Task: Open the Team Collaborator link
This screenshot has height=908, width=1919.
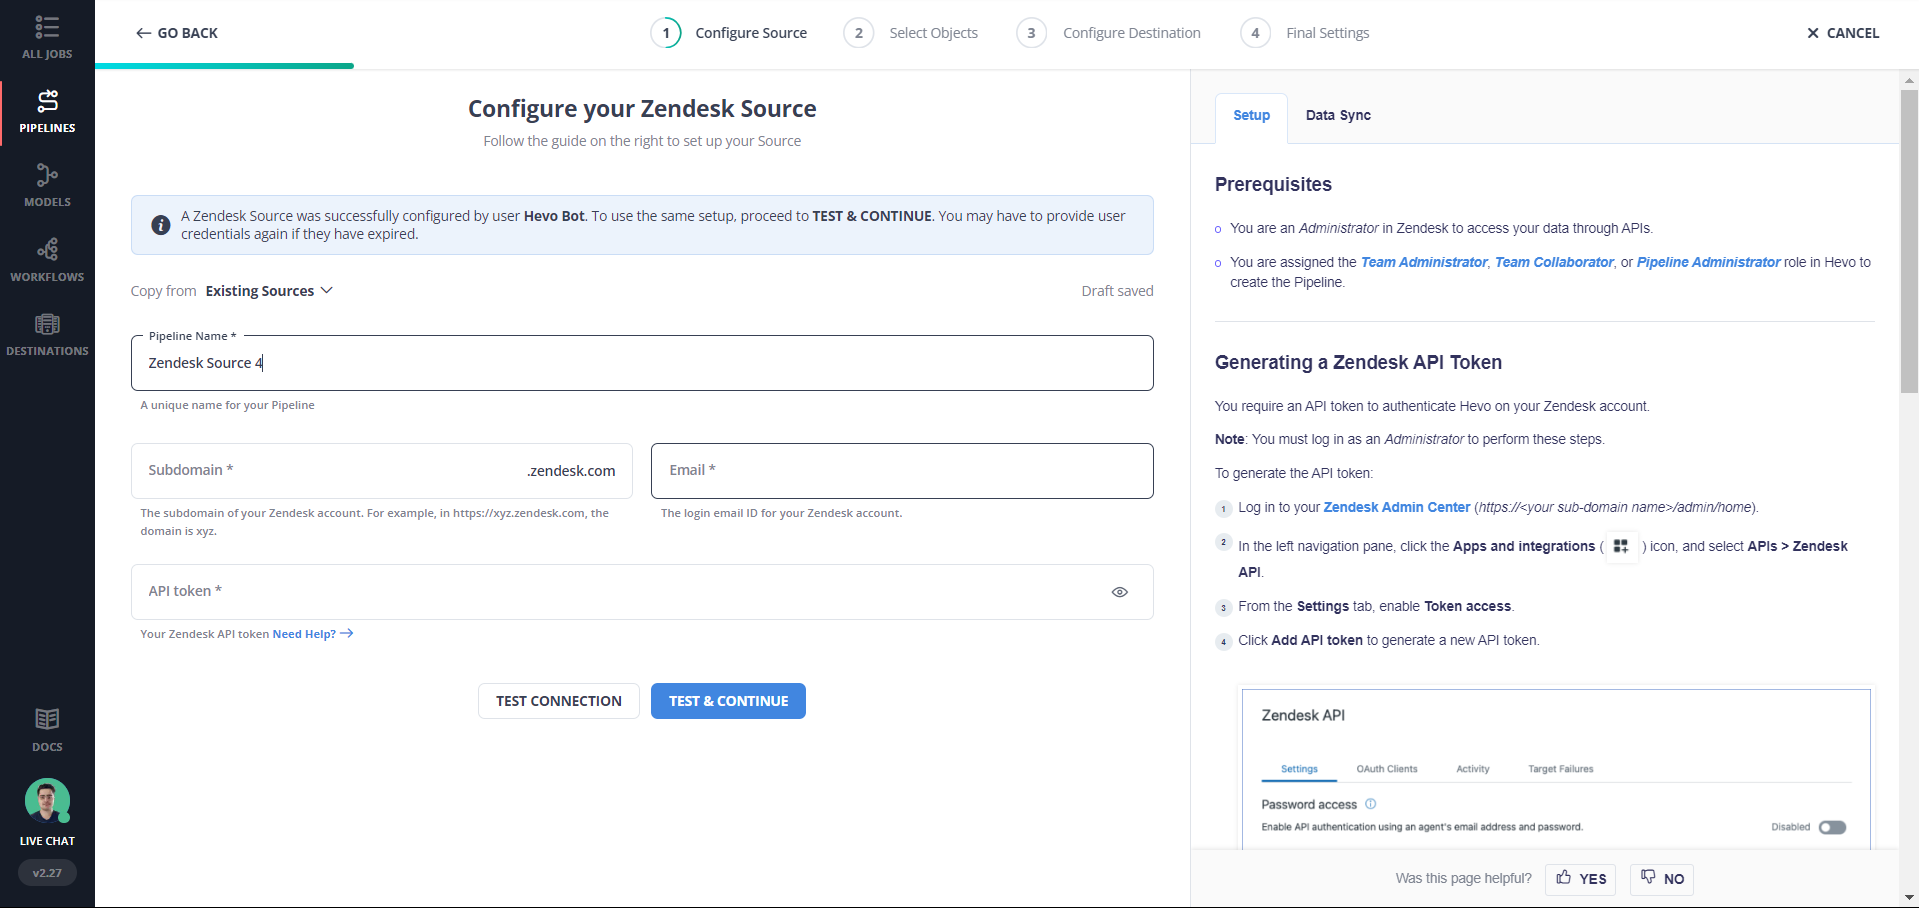Action: (1554, 262)
